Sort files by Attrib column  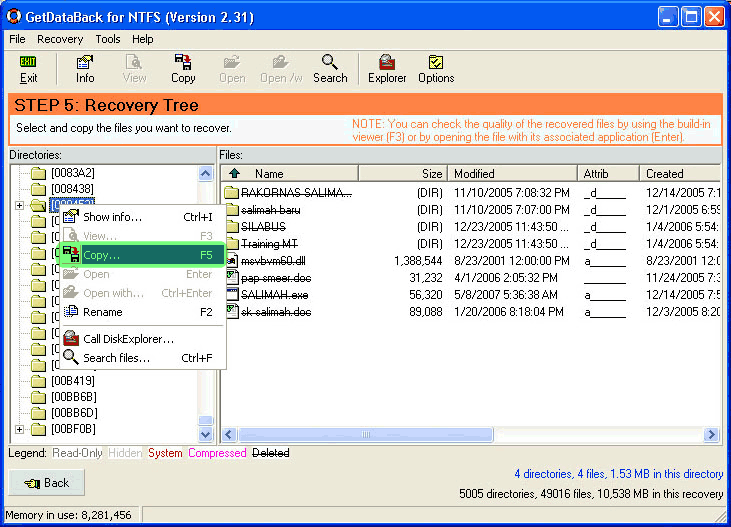pyautogui.click(x=608, y=173)
